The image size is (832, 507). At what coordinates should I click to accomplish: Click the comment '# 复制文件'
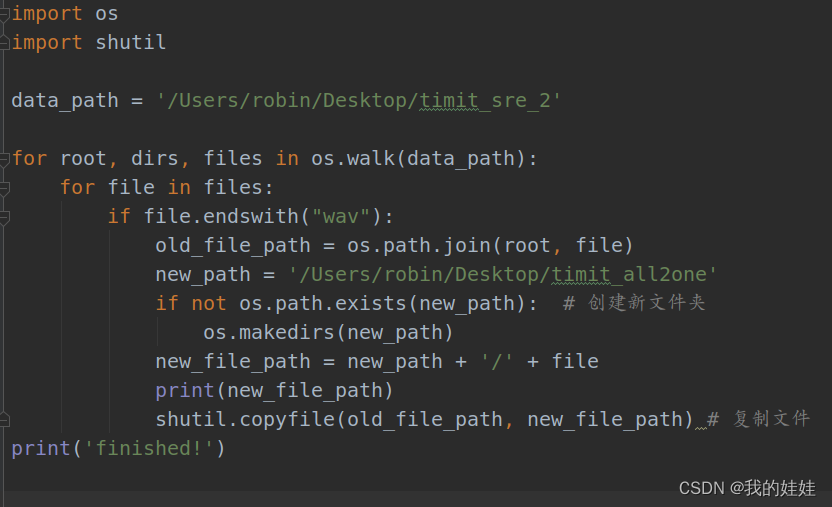(759, 419)
